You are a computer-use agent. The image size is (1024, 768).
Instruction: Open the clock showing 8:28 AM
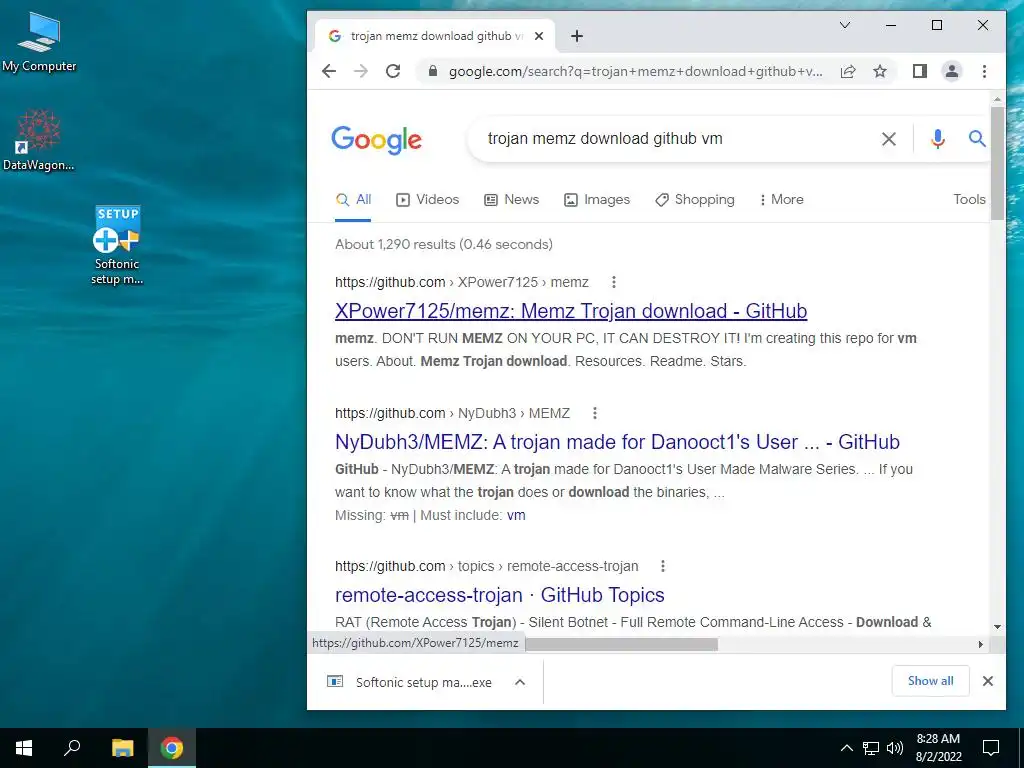pos(938,748)
